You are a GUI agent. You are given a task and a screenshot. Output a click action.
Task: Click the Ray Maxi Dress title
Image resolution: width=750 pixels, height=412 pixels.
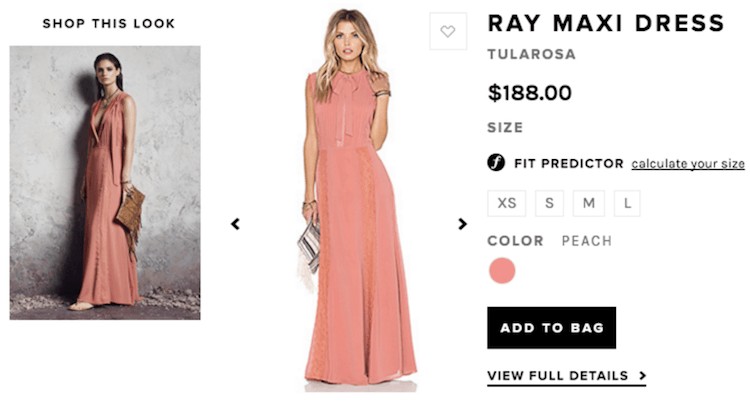click(x=605, y=23)
